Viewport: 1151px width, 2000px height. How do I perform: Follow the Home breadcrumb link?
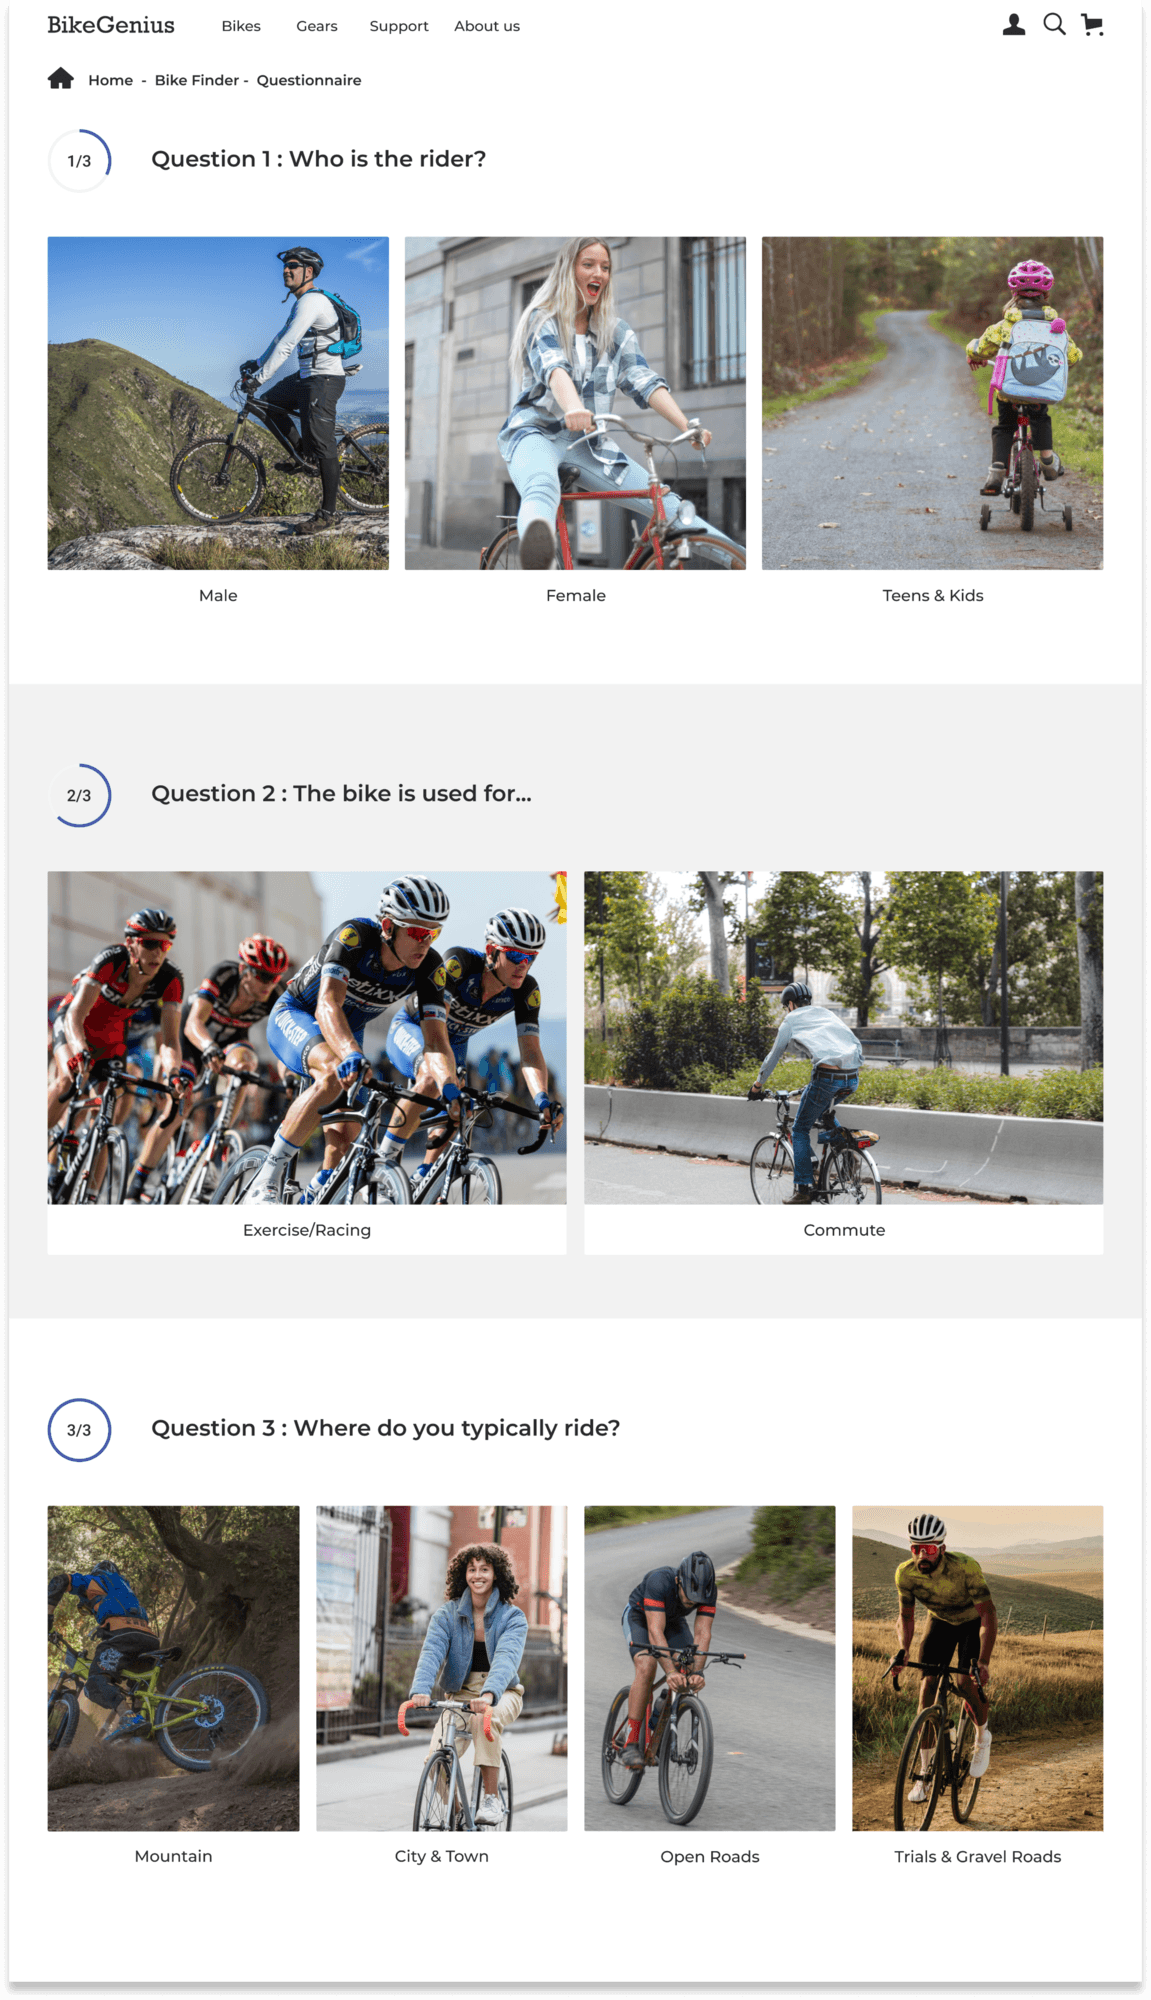pyautogui.click(x=110, y=80)
